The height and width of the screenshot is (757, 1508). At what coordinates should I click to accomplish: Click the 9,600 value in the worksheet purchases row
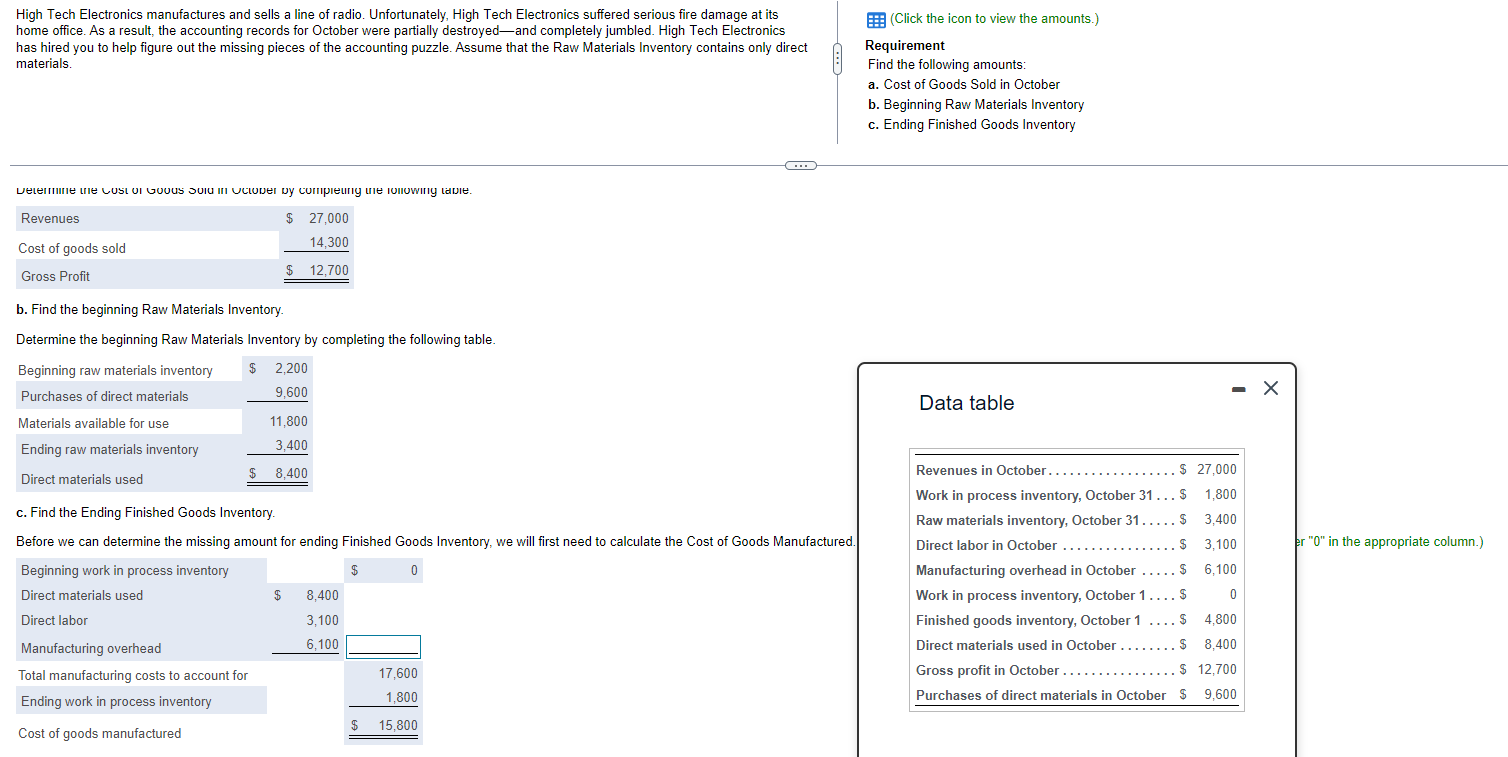[x=292, y=392]
